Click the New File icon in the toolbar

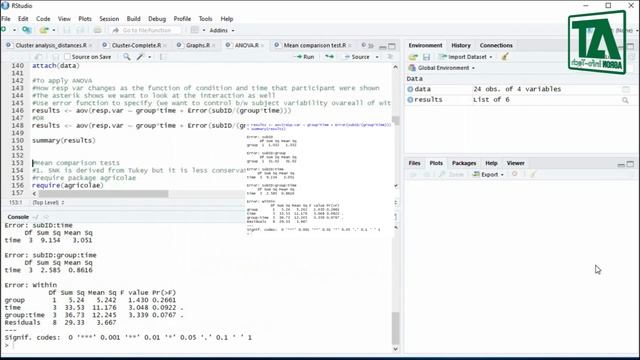4,30
